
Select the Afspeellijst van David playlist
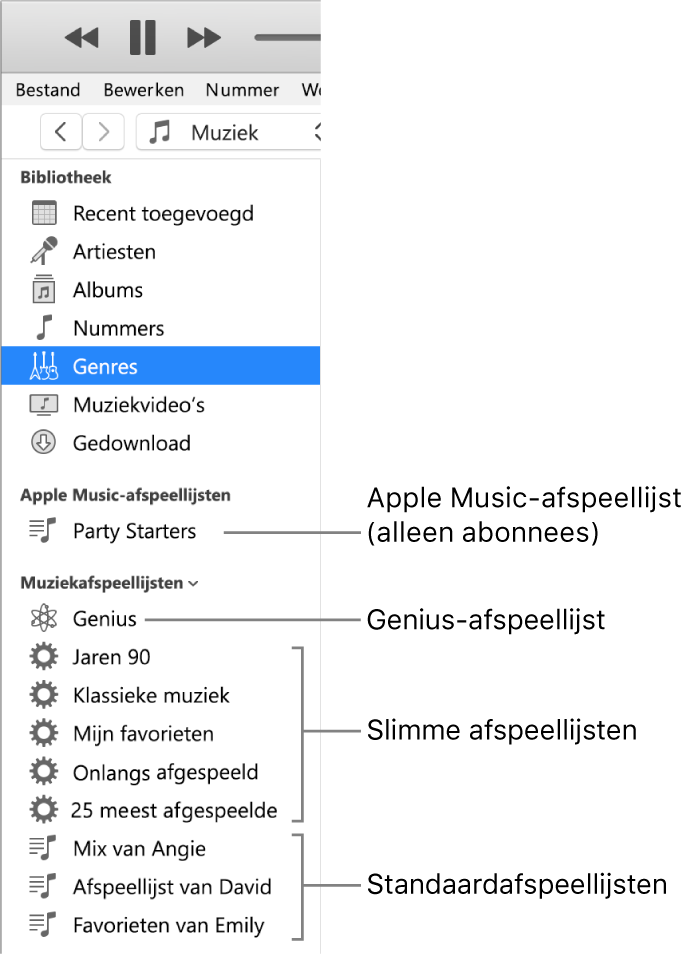click(x=170, y=886)
